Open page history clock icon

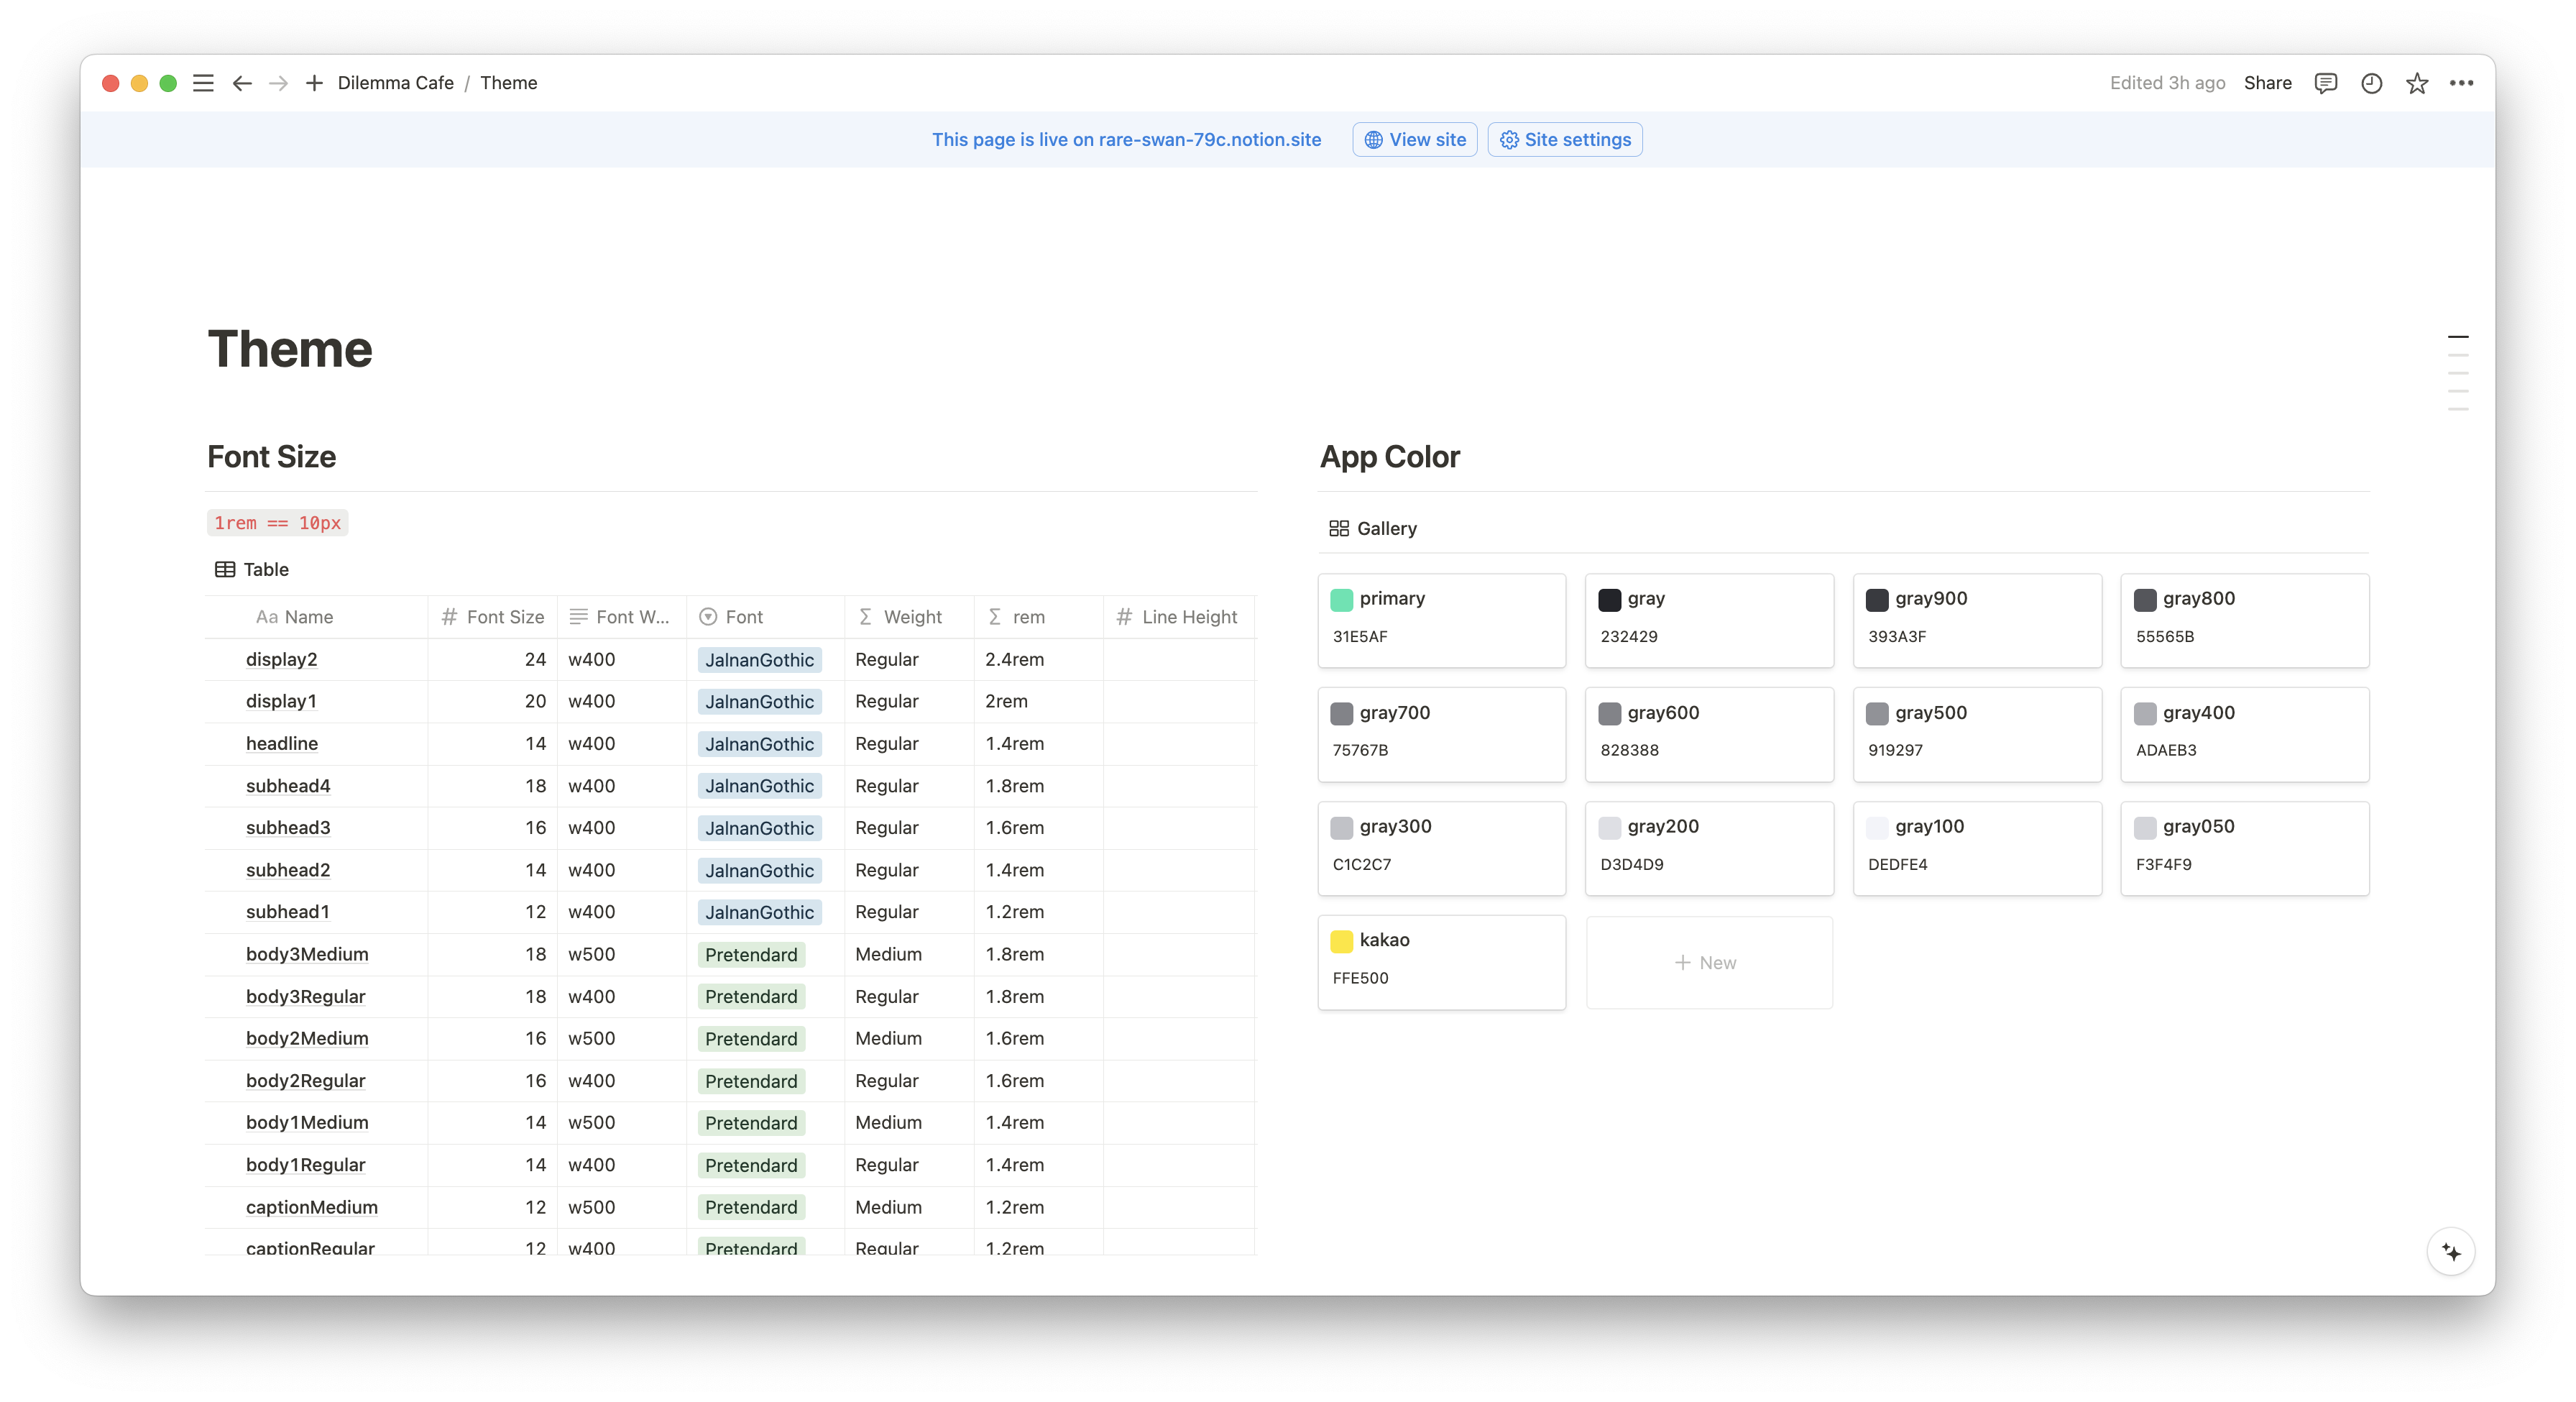[2371, 83]
